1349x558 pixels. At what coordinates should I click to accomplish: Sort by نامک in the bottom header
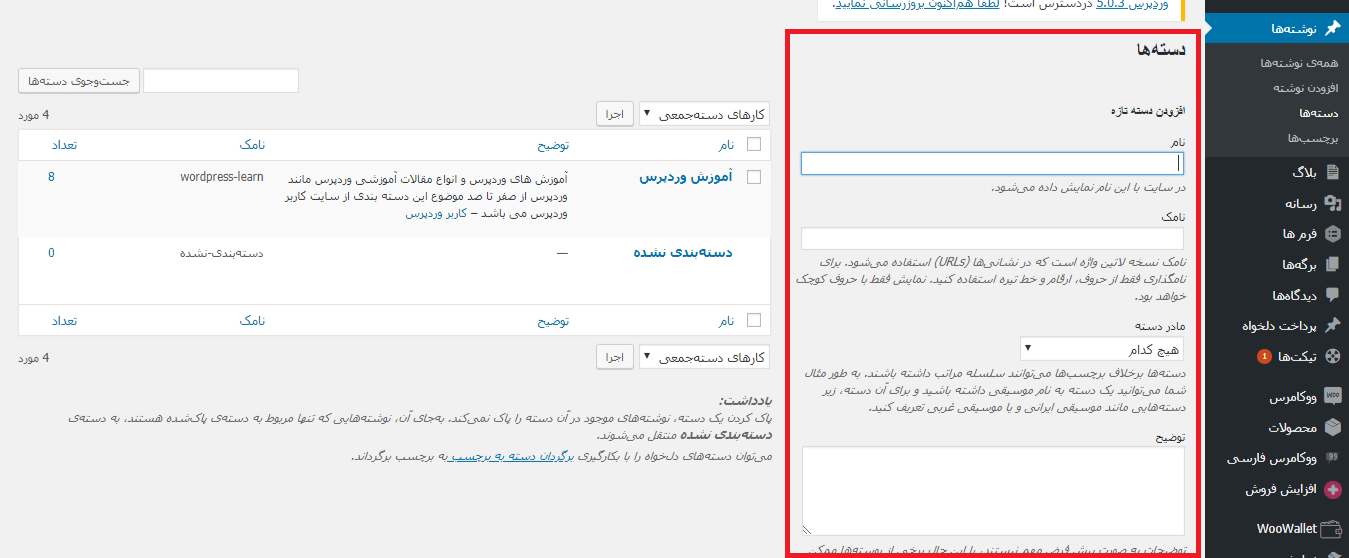tap(251, 321)
